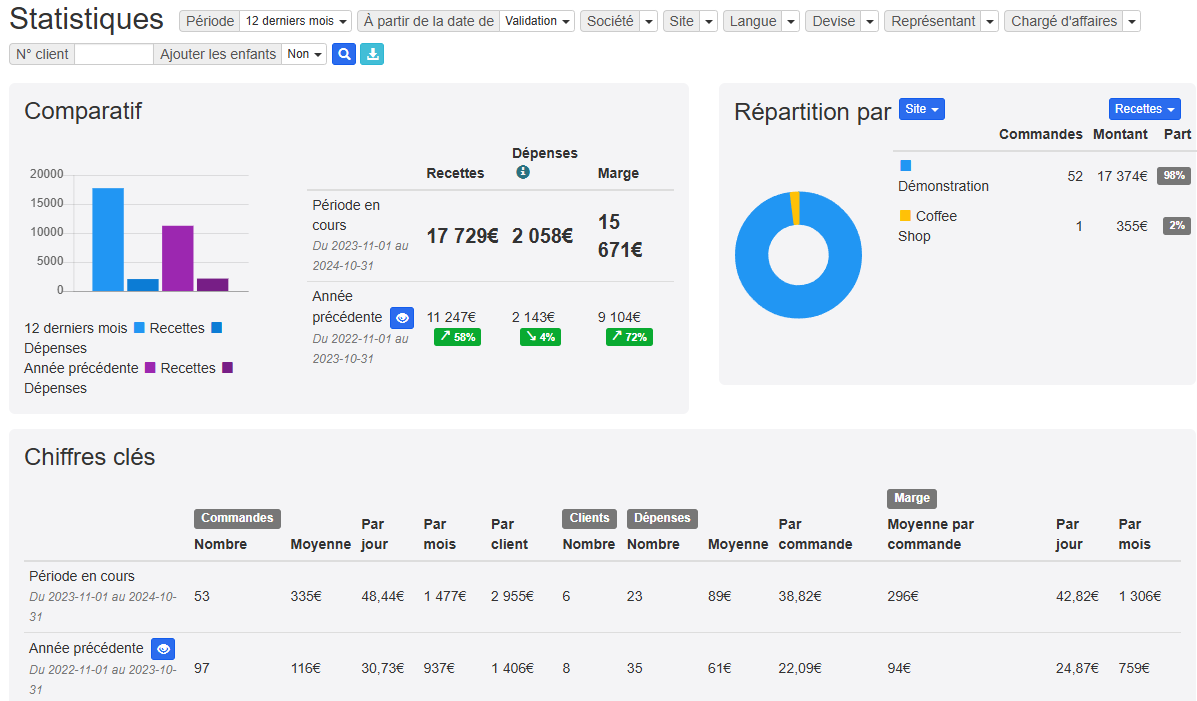Open the Validation date dropdown

click(537, 21)
